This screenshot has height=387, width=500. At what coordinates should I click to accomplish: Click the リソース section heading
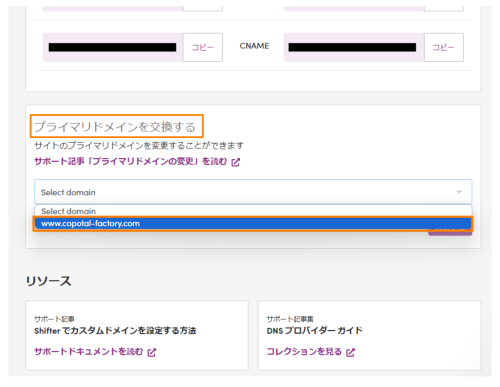(x=48, y=281)
